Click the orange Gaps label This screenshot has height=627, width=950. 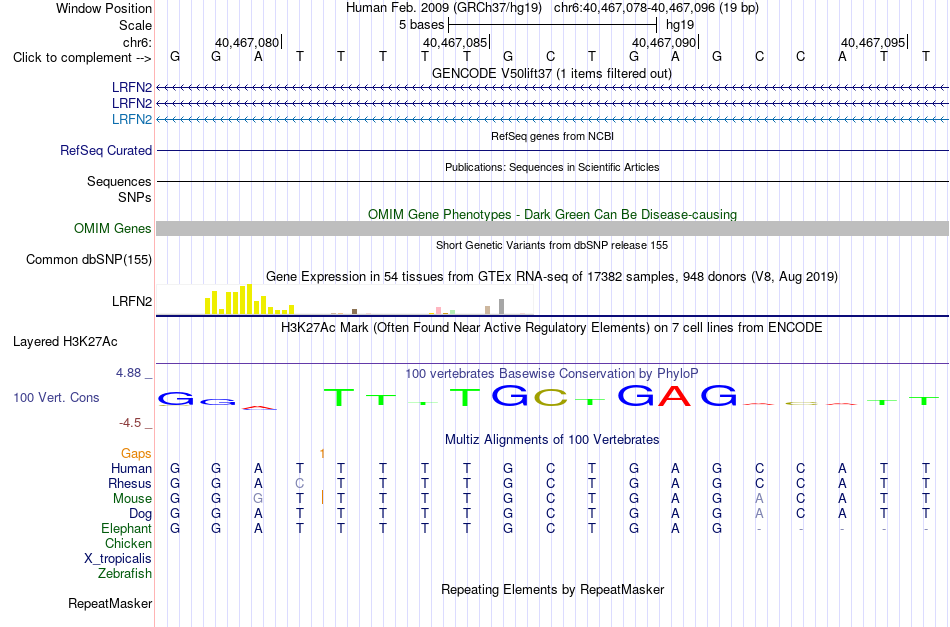[136, 453]
